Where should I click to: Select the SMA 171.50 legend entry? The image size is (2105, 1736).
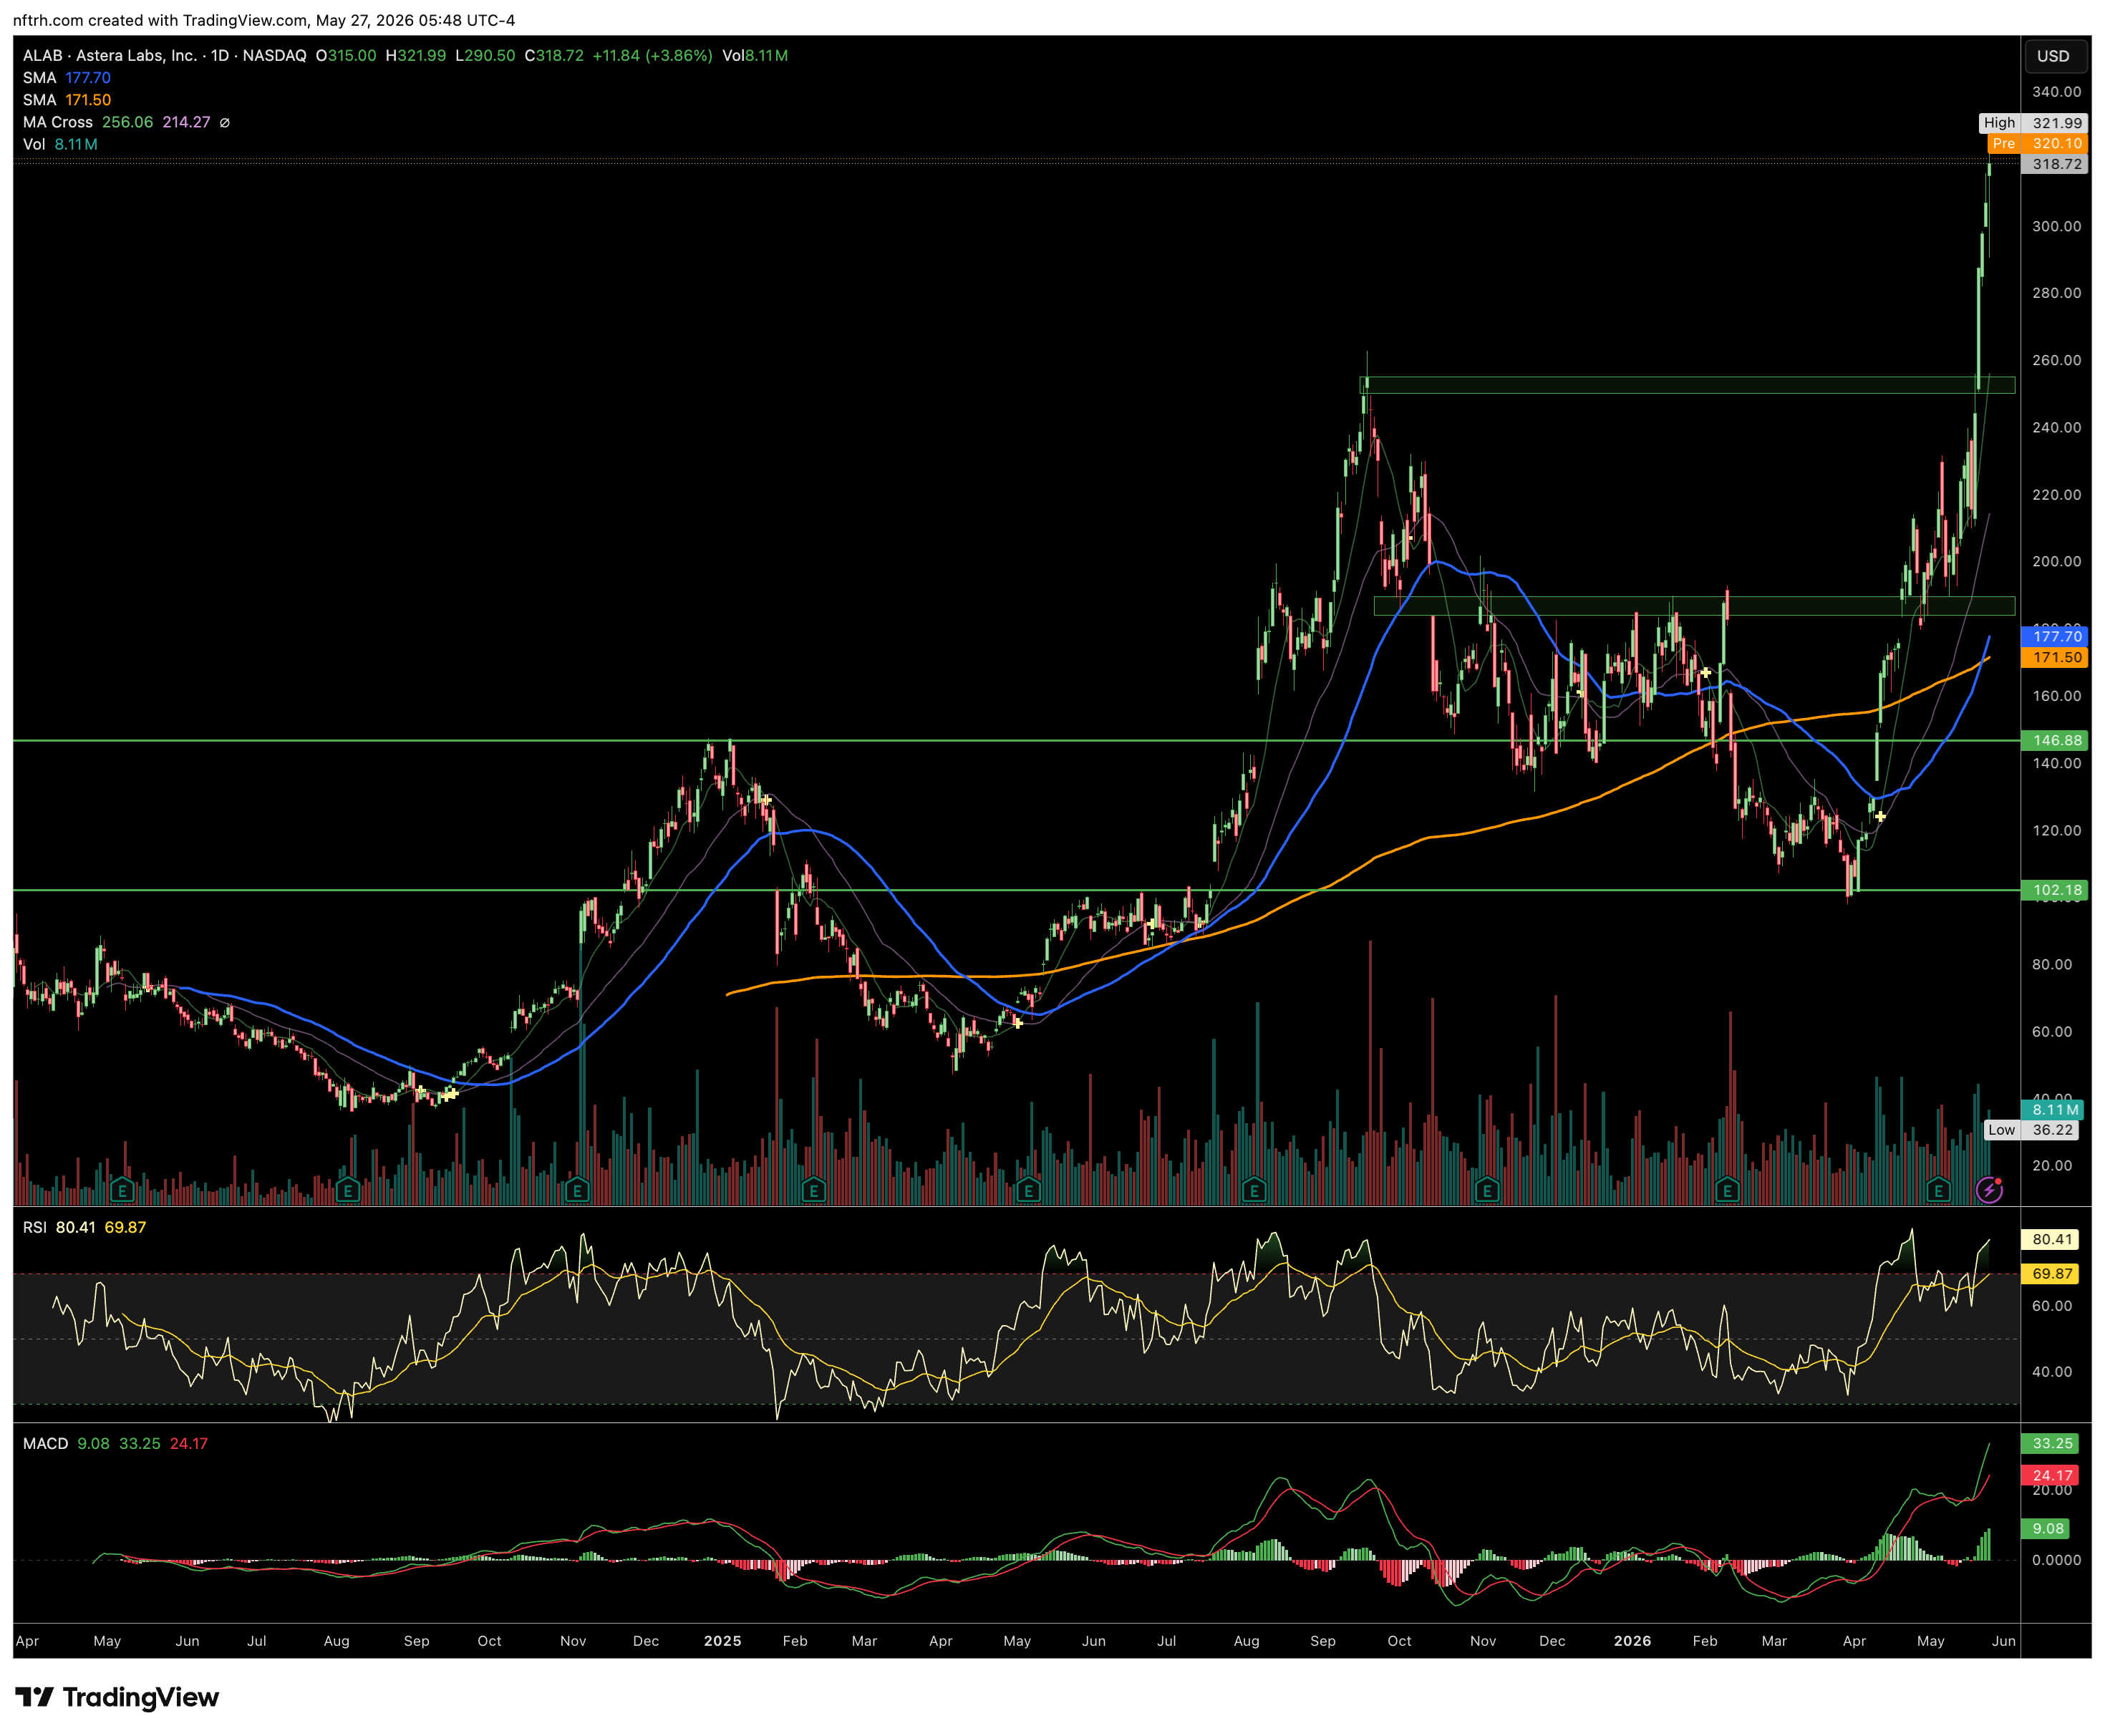[x=67, y=100]
